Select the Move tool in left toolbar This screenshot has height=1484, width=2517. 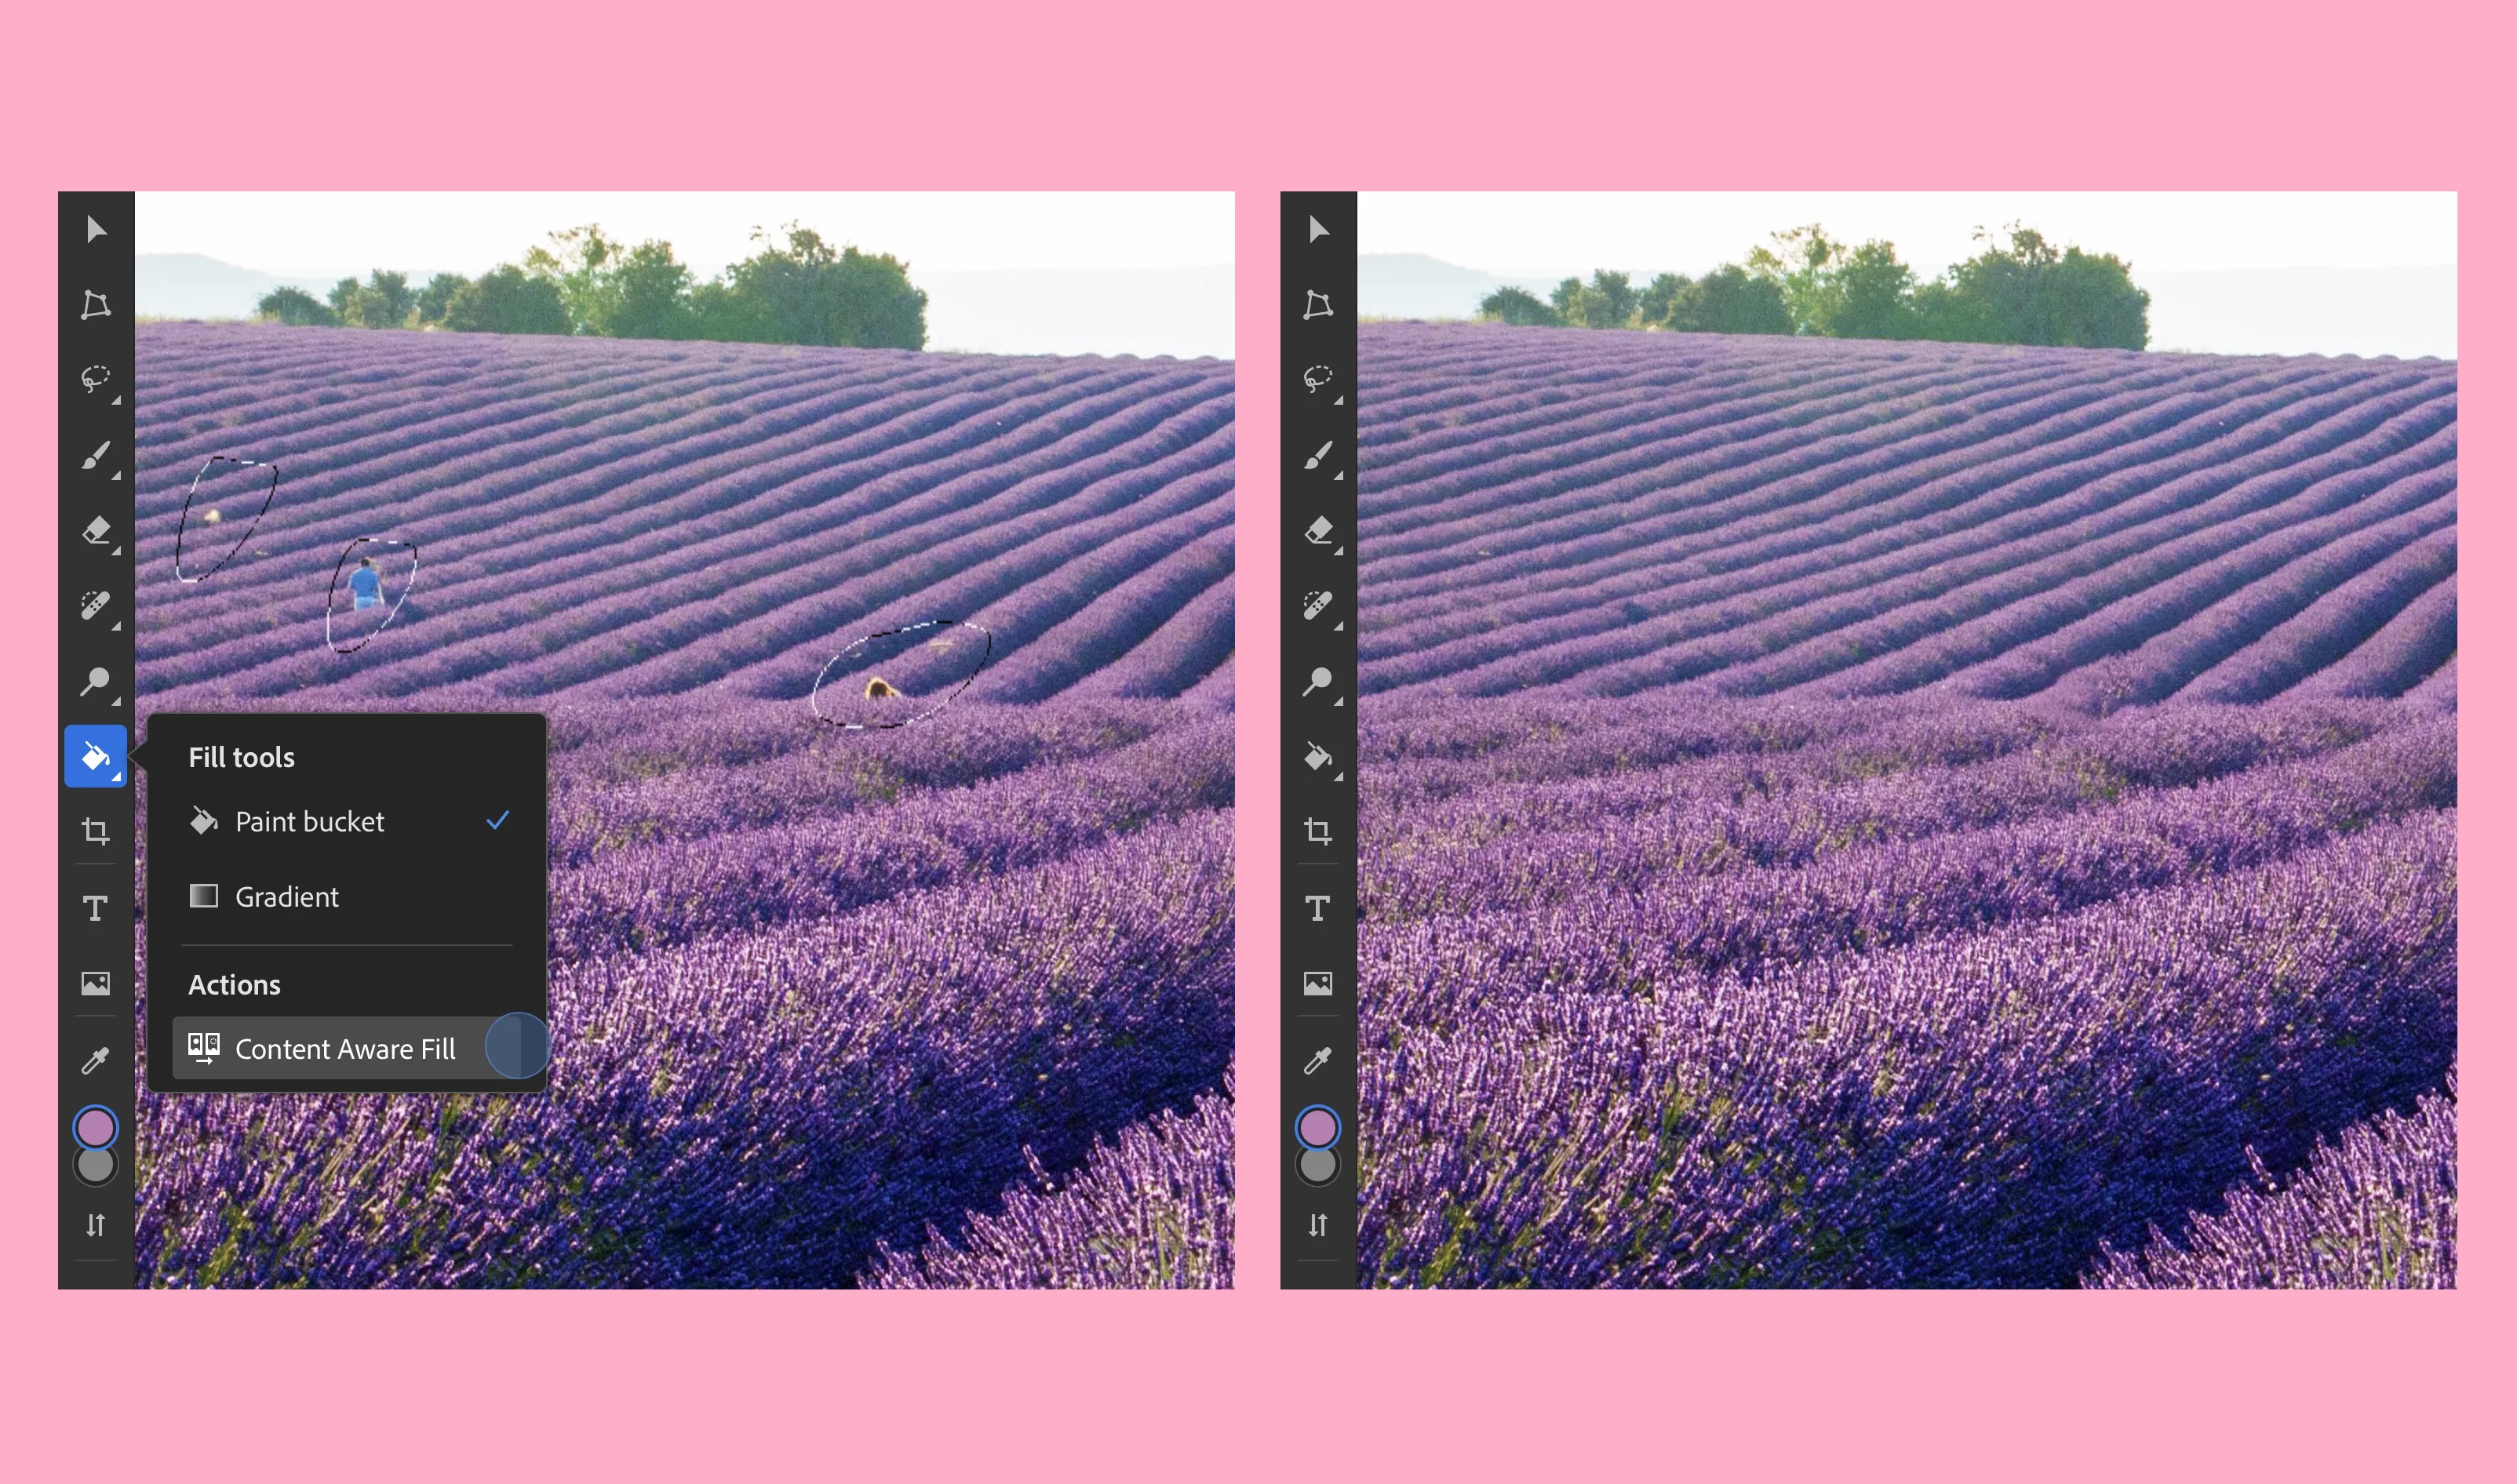[96, 229]
